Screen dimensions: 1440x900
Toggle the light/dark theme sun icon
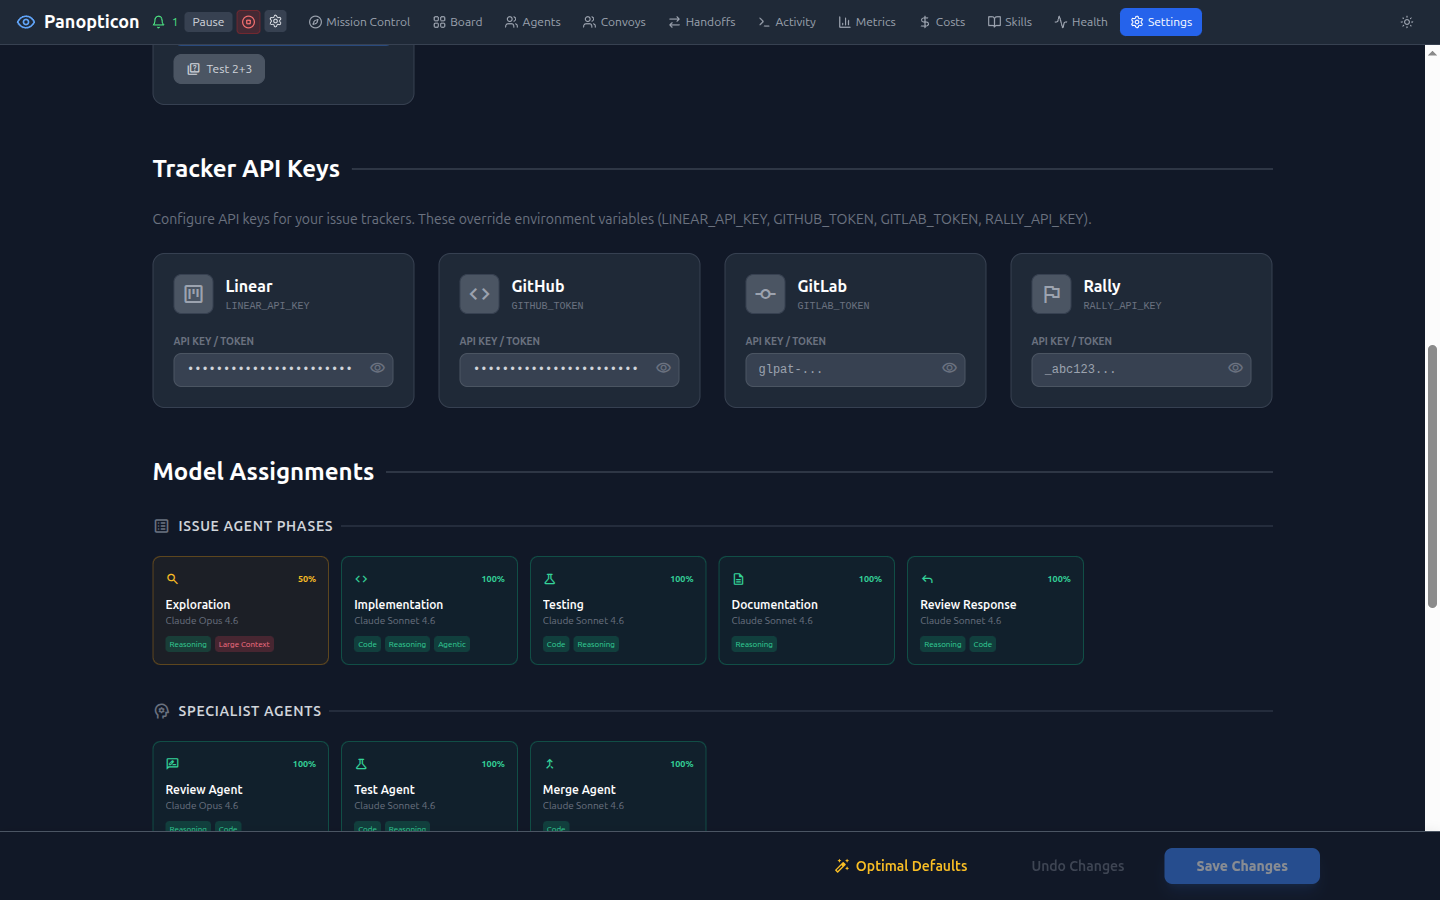(1407, 22)
